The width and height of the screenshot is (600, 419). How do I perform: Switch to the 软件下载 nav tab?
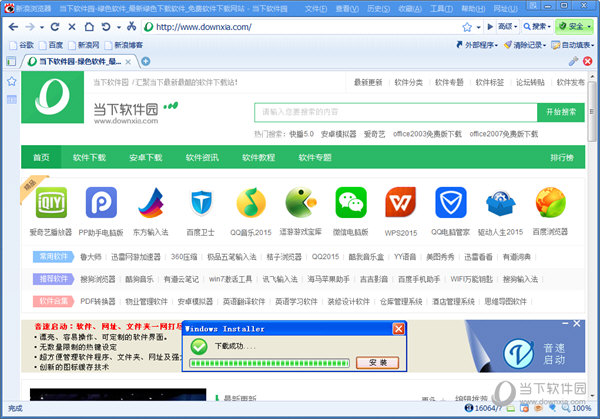(x=89, y=157)
